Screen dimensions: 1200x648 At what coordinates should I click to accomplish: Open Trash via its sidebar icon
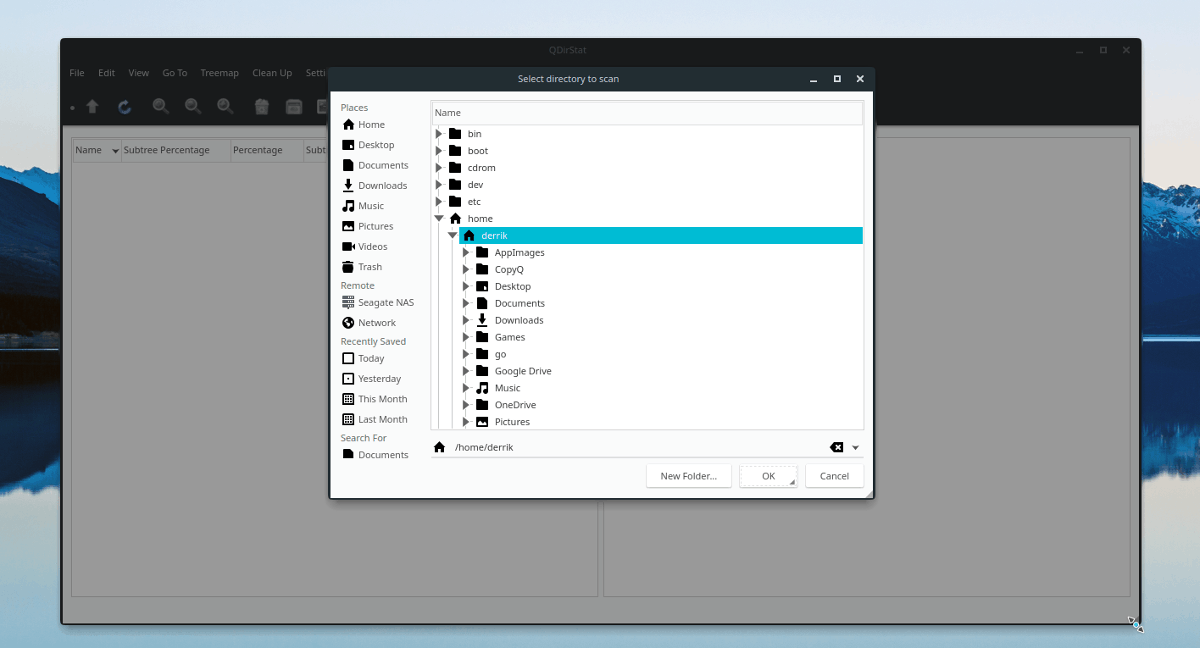[346, 266]
